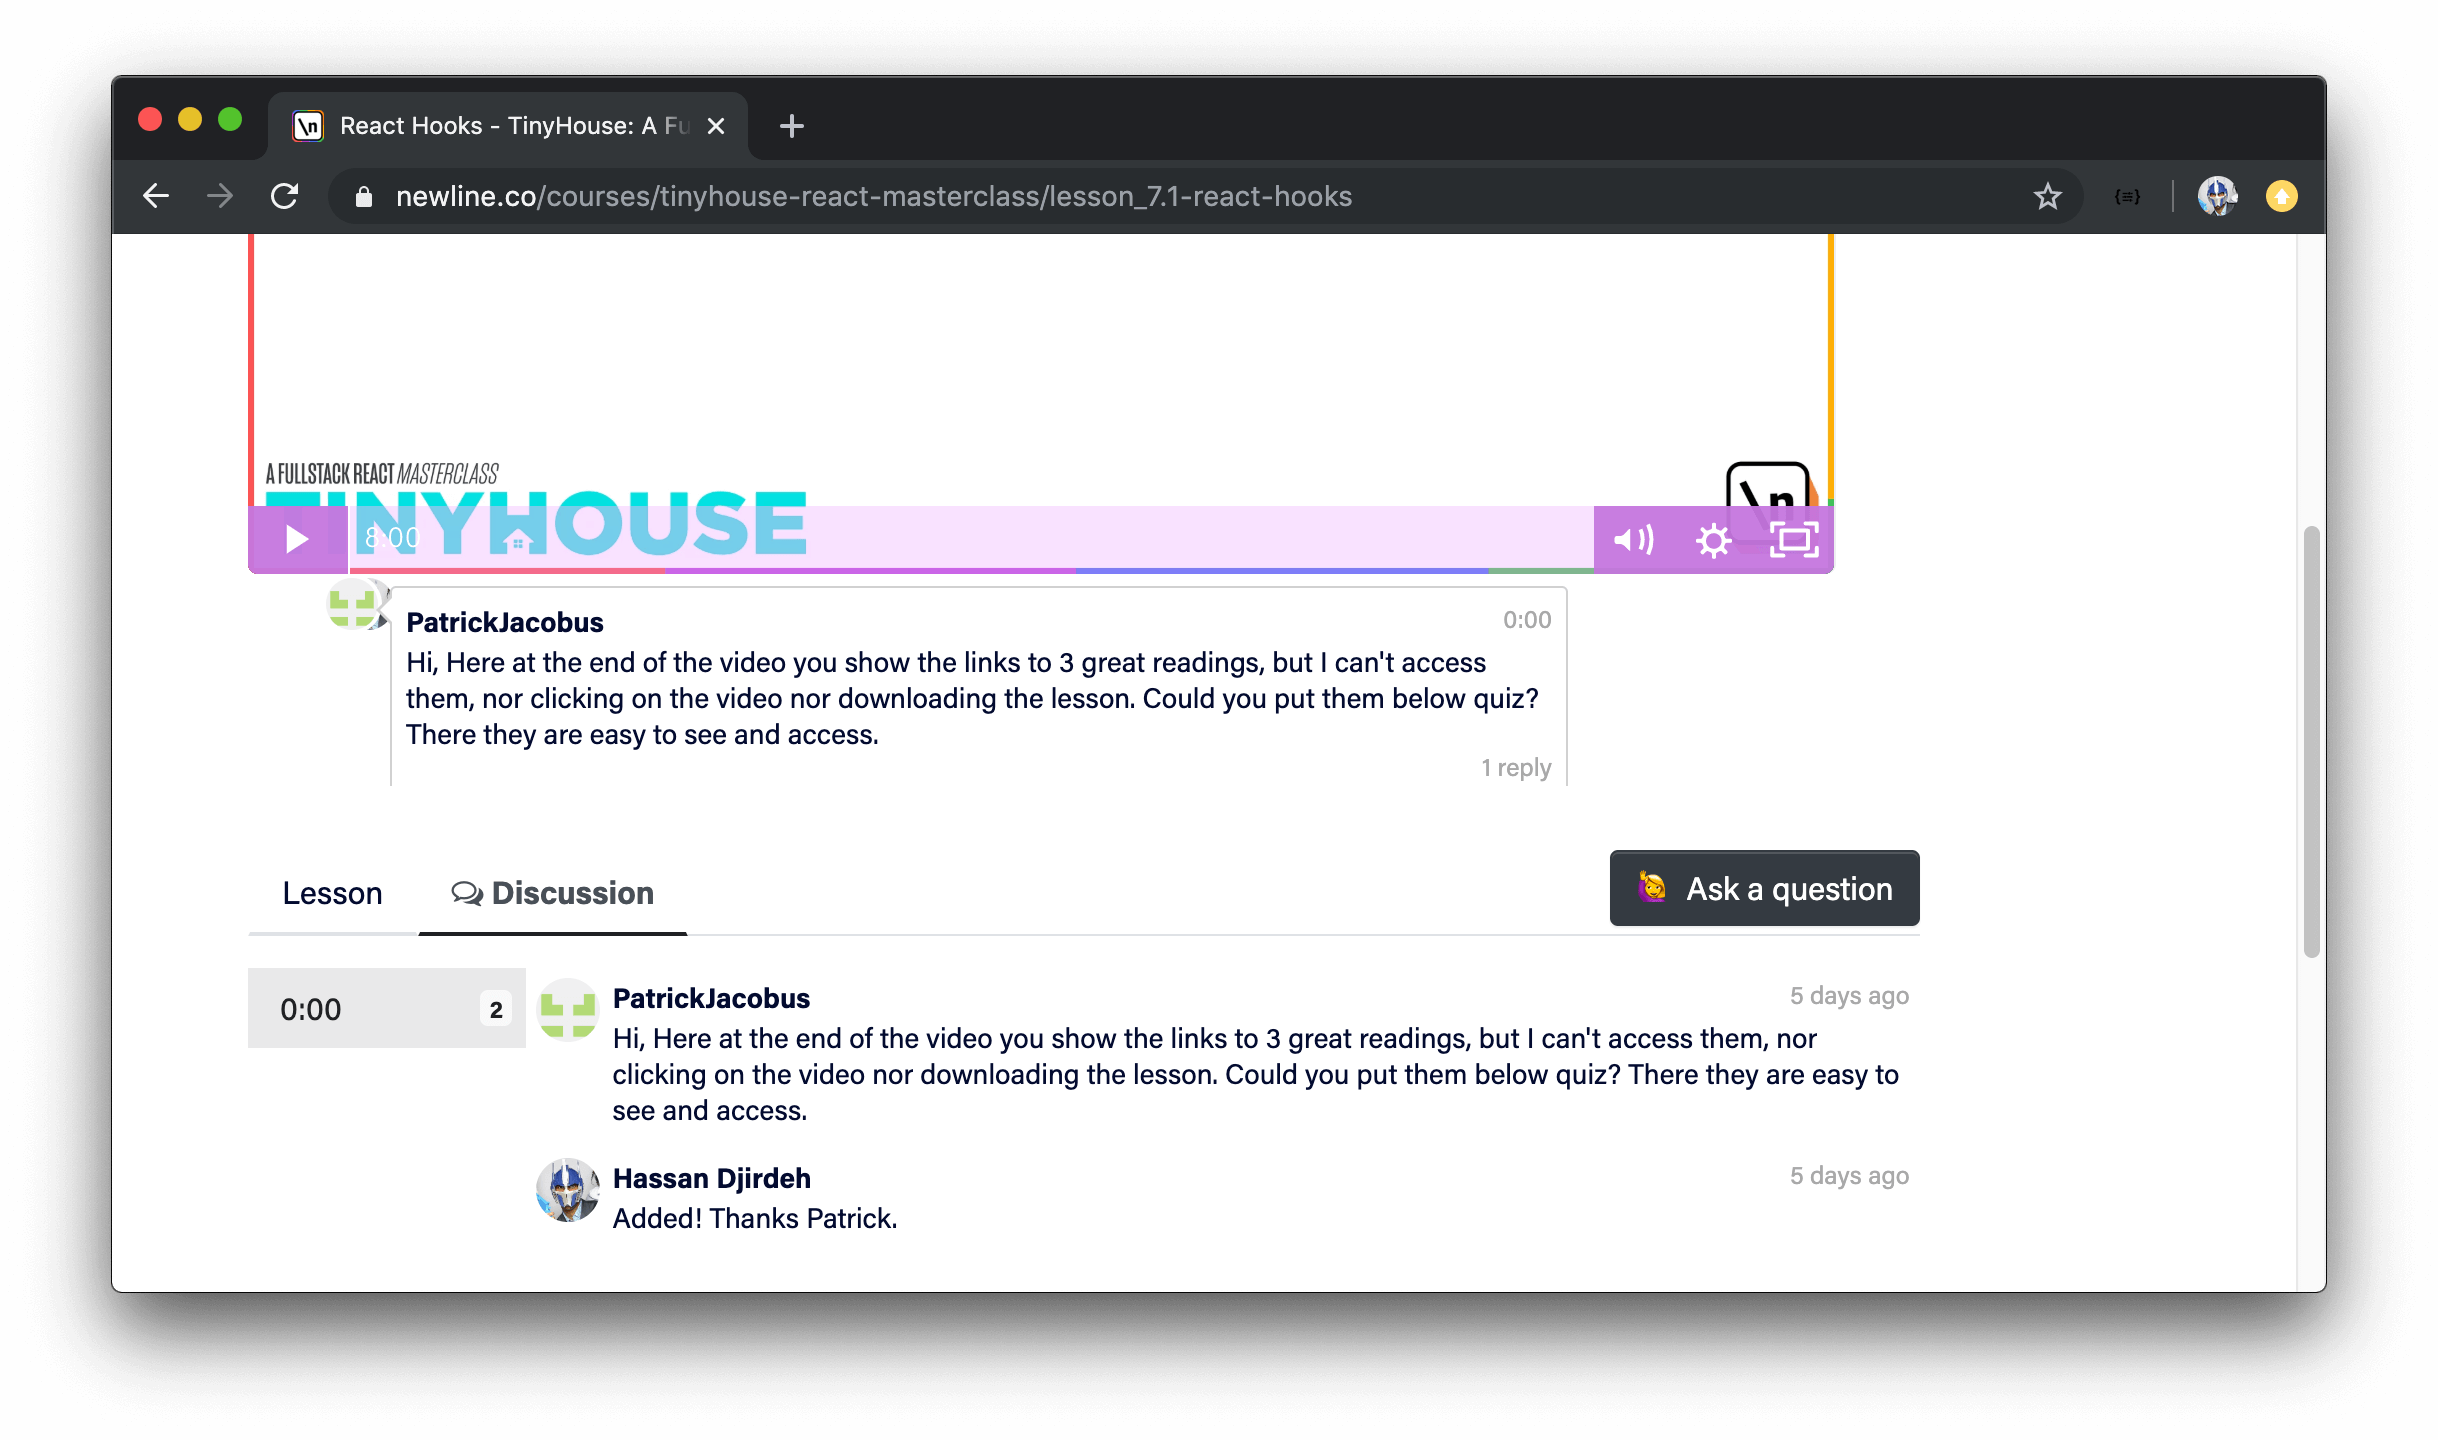Click PatrickJacobus name in video comment popup
The image size is (2438, 1440).
[504, 622]
